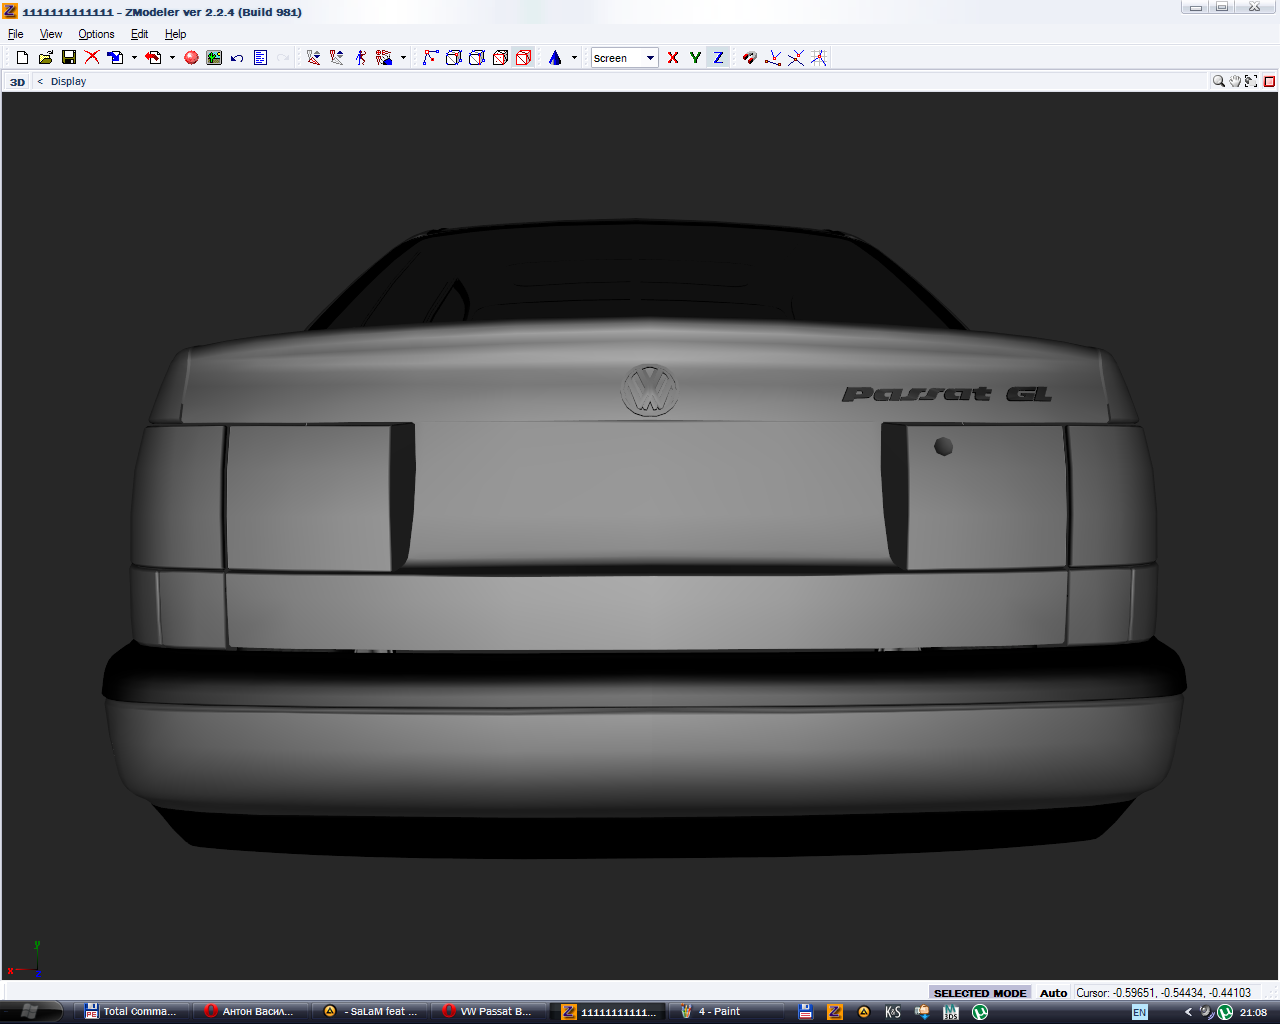Click the Undo arrow icon

pos(237,58)
